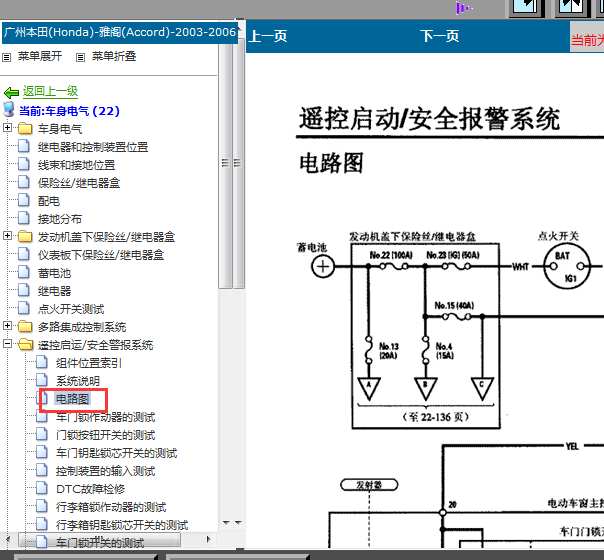
Task: Click the 车身电气 folder icon
Action: (x=25, y=128)
